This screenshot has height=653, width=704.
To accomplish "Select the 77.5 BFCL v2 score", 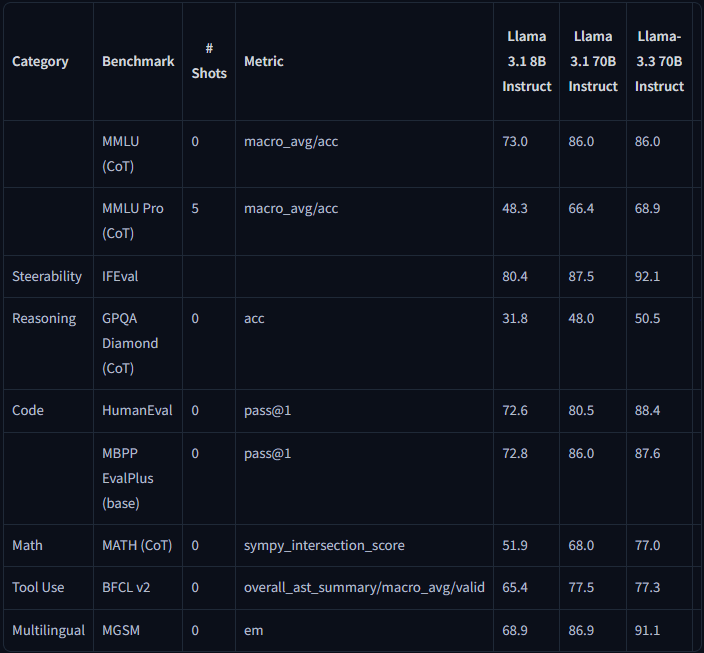I will click(581, 587).
